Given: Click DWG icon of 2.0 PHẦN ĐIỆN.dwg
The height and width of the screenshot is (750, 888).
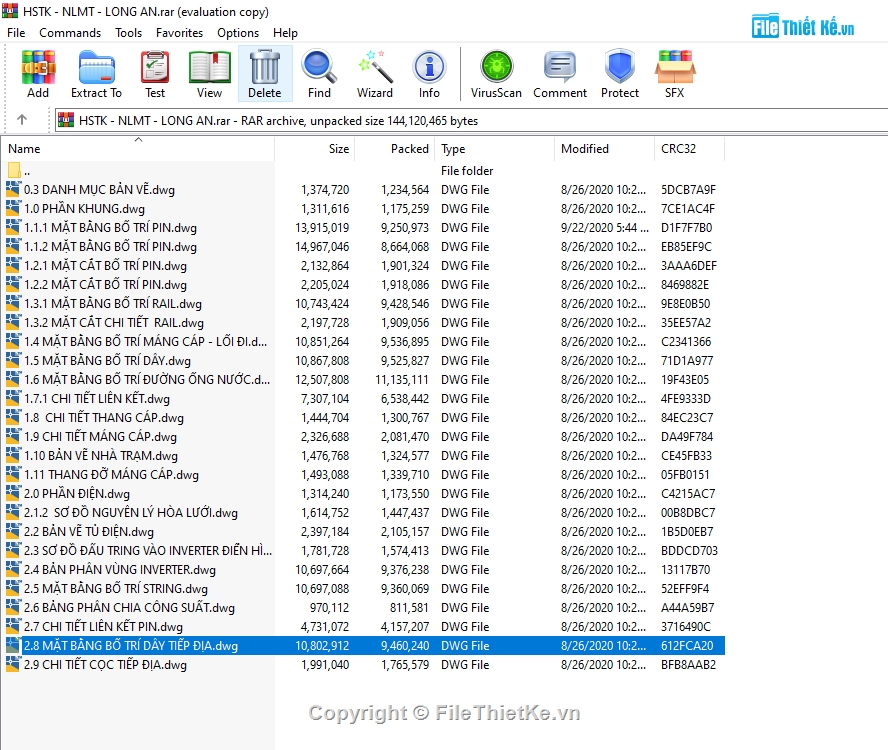Looking at the screenshot, I should point(14,493).
